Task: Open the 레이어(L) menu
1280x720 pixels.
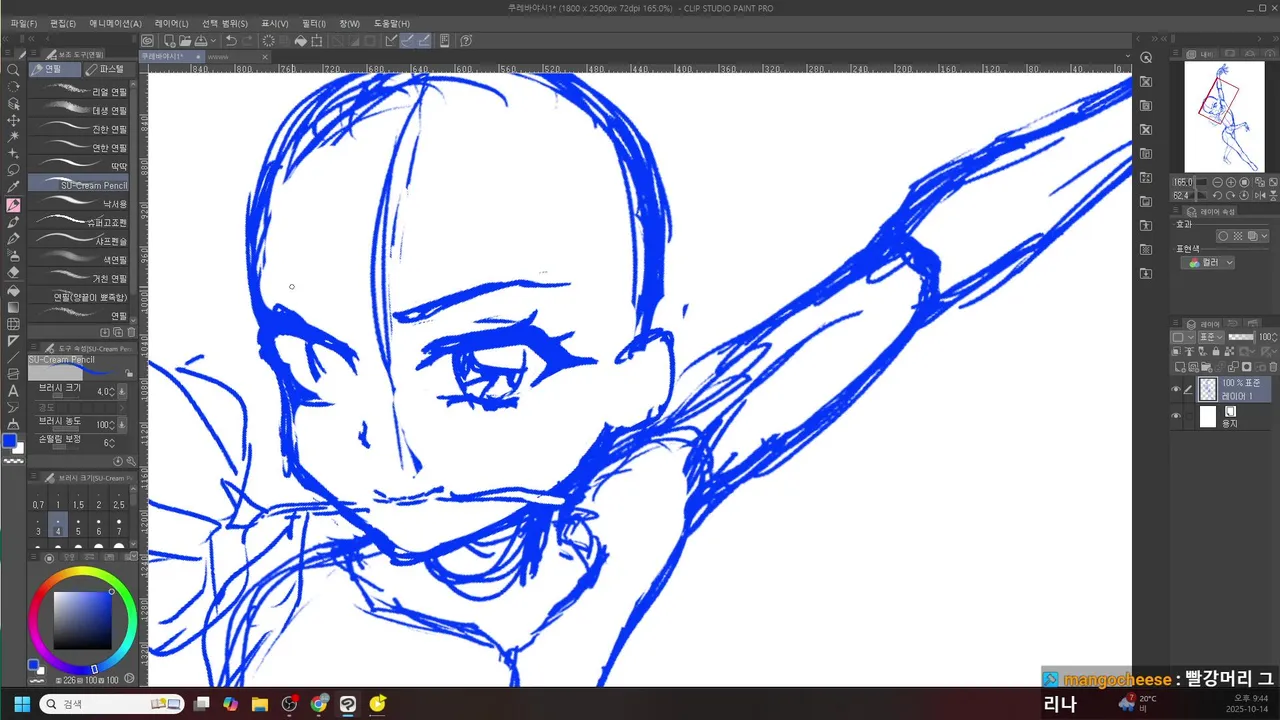Action: 171,23
